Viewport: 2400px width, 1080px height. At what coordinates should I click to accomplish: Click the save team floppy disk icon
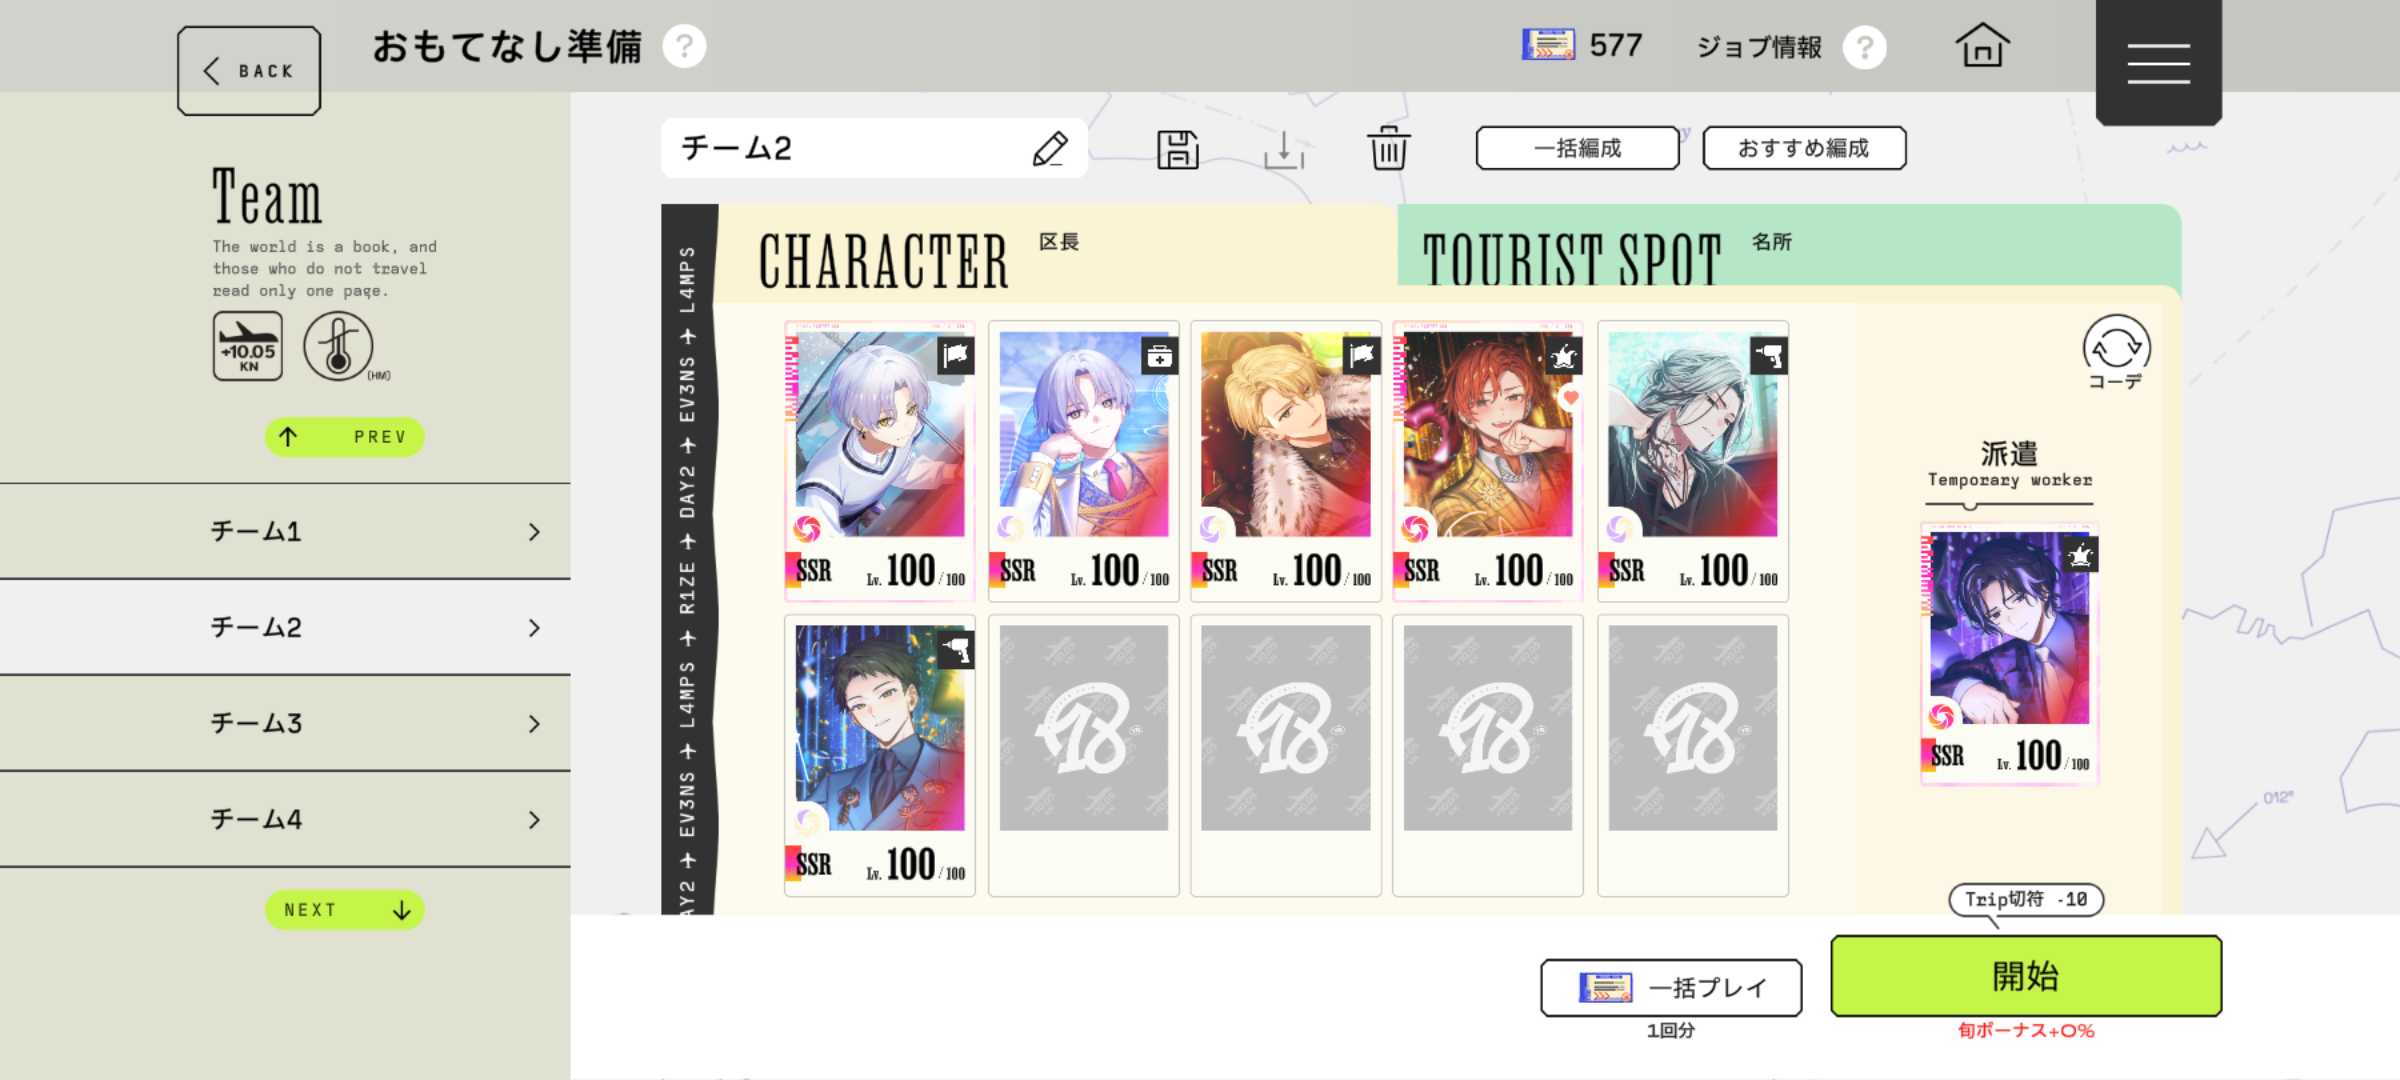tap(1178, 150)
